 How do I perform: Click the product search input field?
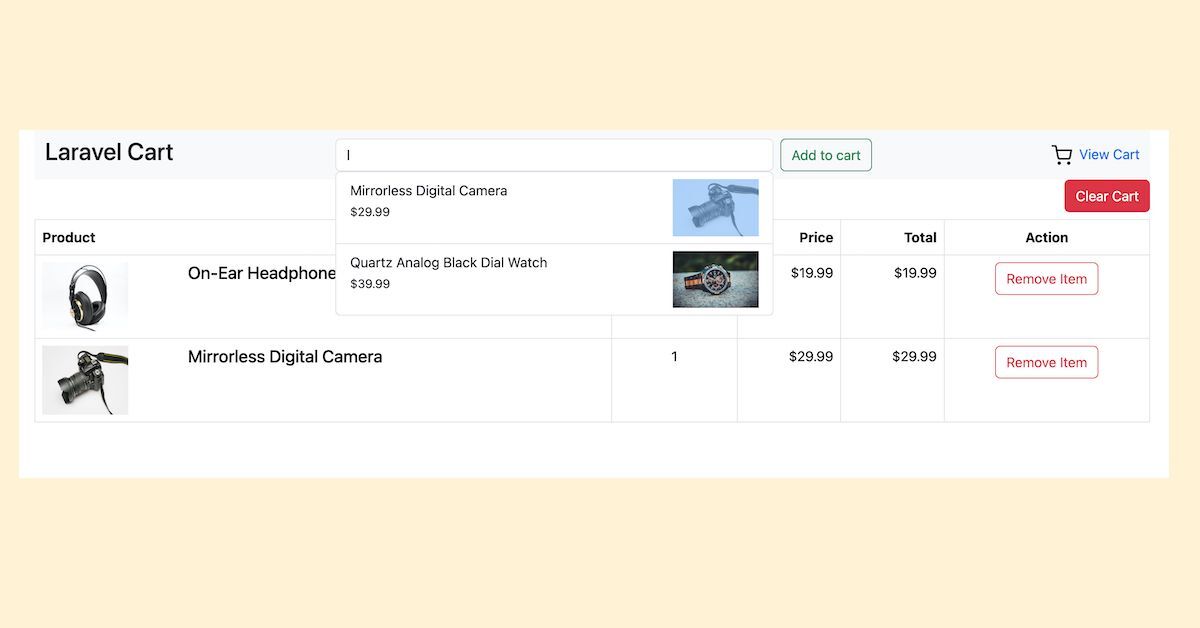point(553,155)
